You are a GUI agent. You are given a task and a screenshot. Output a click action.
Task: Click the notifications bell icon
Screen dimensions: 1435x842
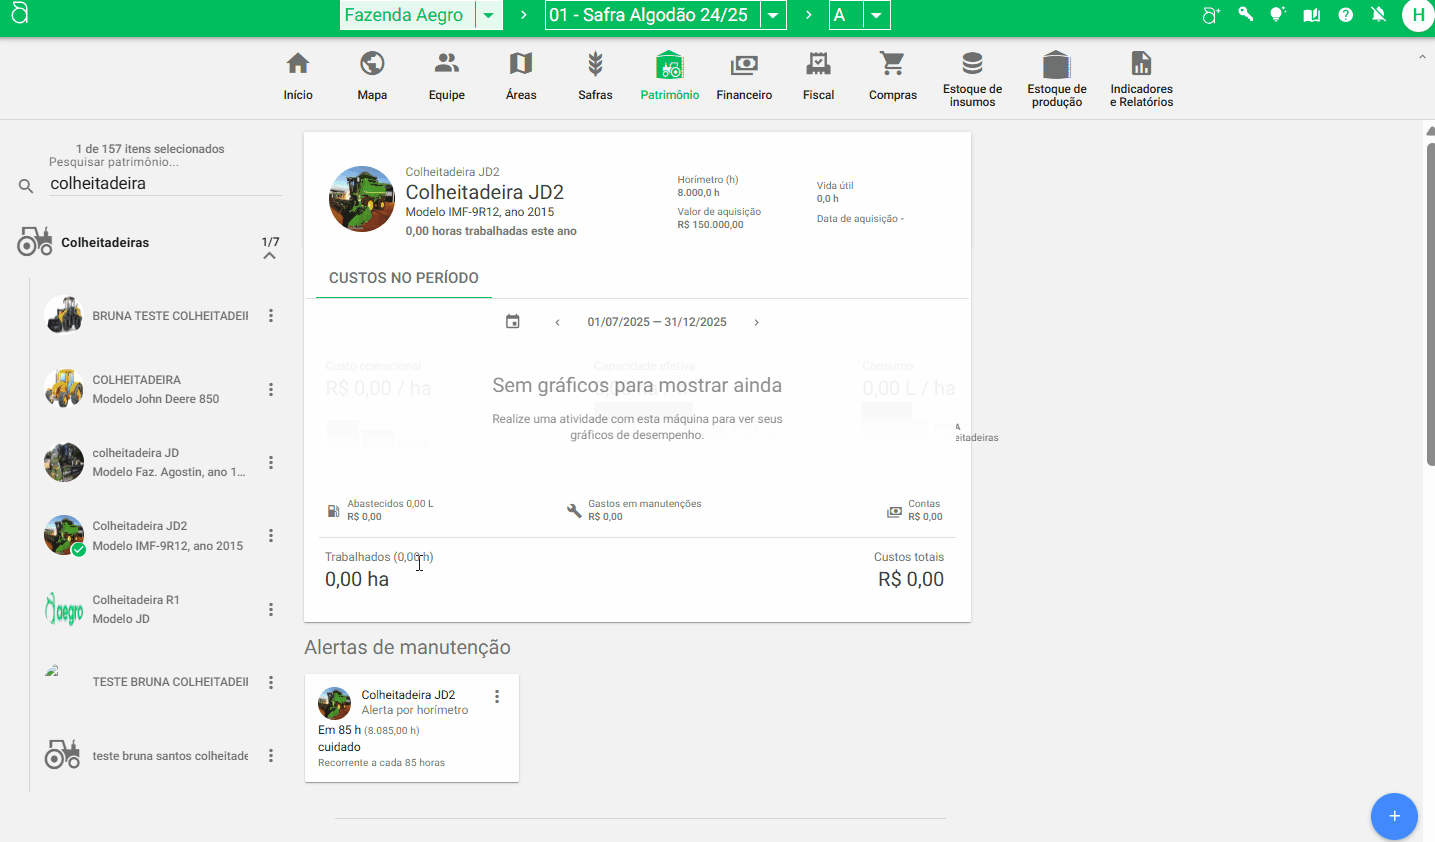point(1378,15)
